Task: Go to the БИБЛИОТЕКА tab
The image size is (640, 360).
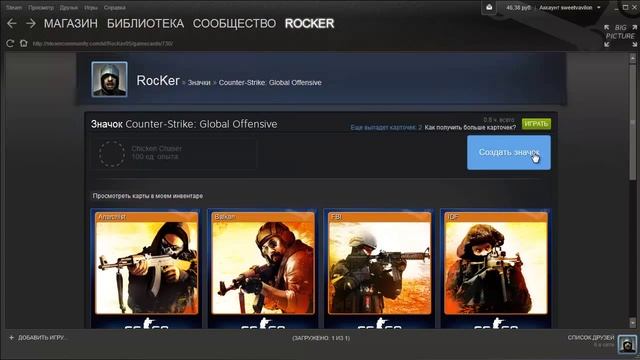Action: coord(145,24)
